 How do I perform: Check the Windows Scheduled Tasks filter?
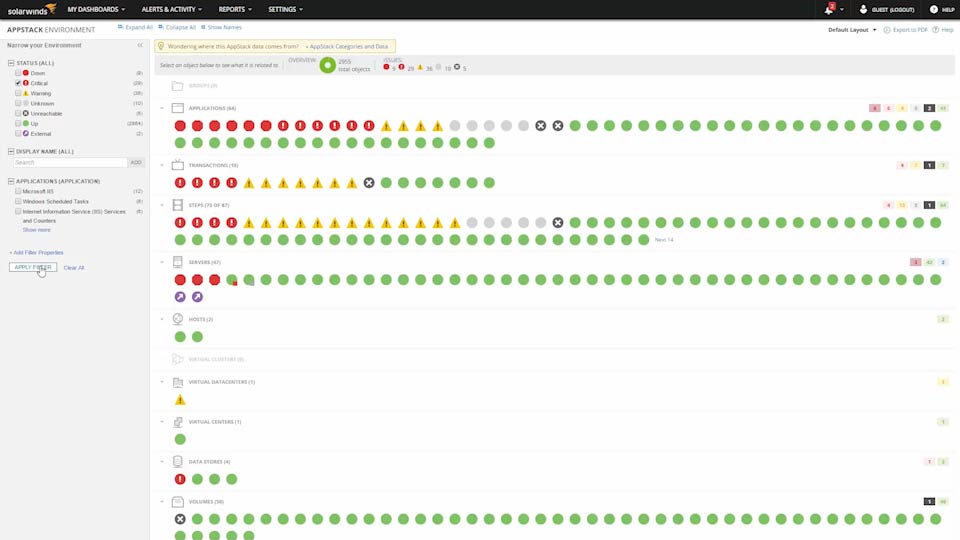click(18, 201)
